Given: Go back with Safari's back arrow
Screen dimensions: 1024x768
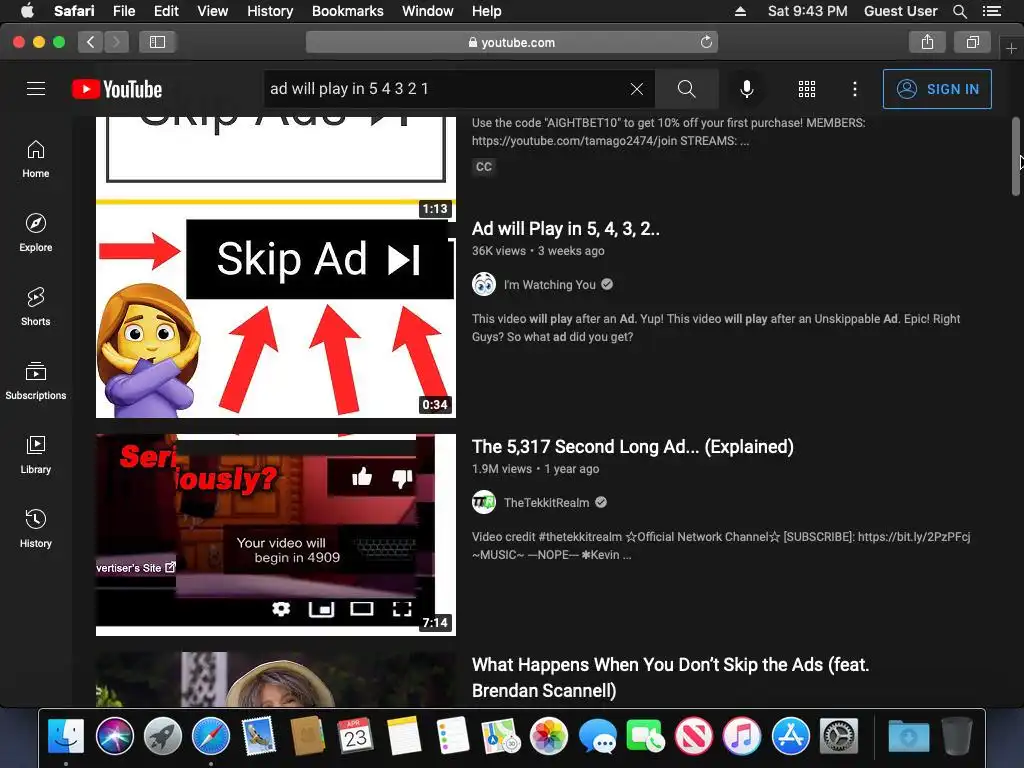Looking at the screenshot, I should pos(91,42).
